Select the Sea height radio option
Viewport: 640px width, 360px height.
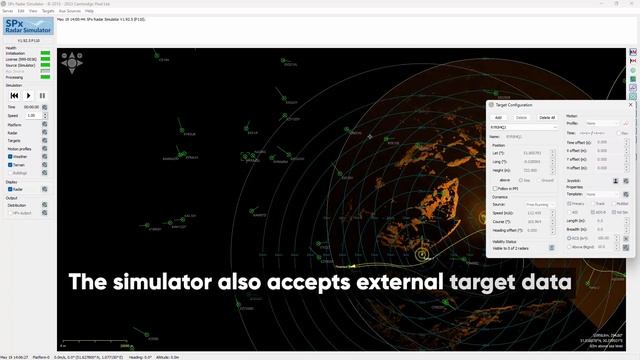(x=521, y=180)
